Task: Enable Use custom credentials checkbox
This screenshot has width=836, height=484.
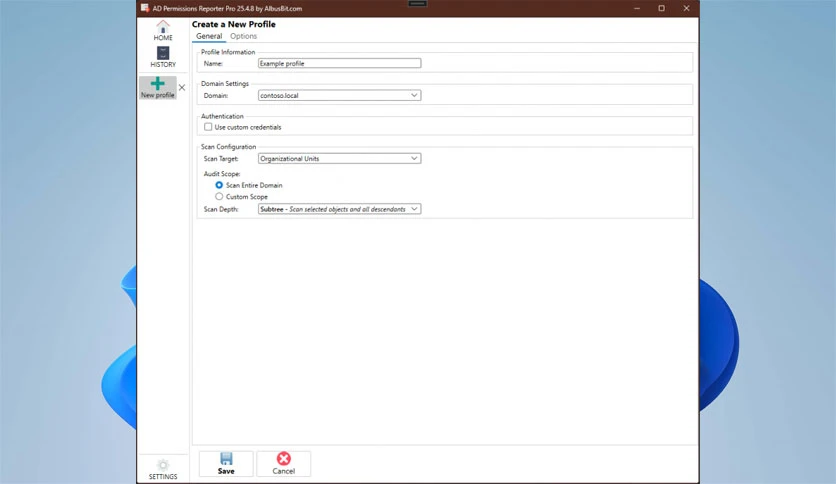Action: pyautogui.click(x=208, y=127)
